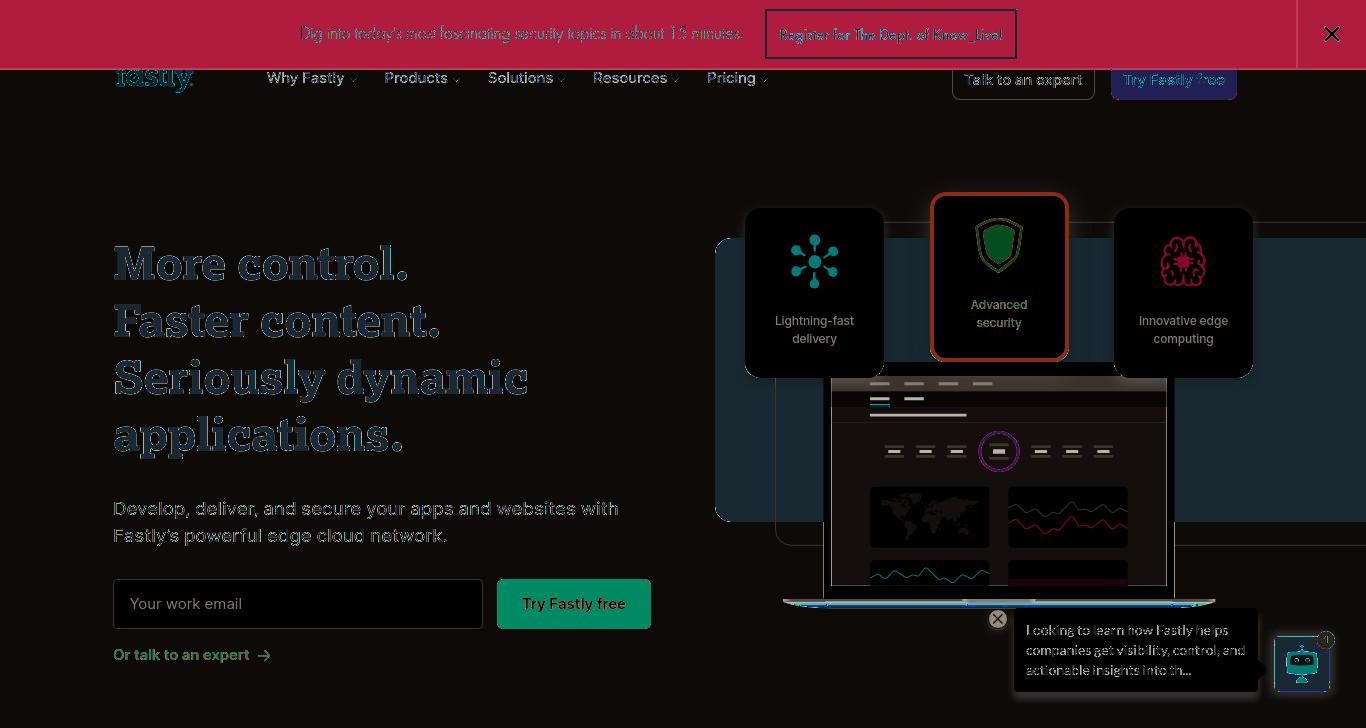Open the Fastly logo homepage link
This screenshot has width=1366, height=728.
point(154,80)
